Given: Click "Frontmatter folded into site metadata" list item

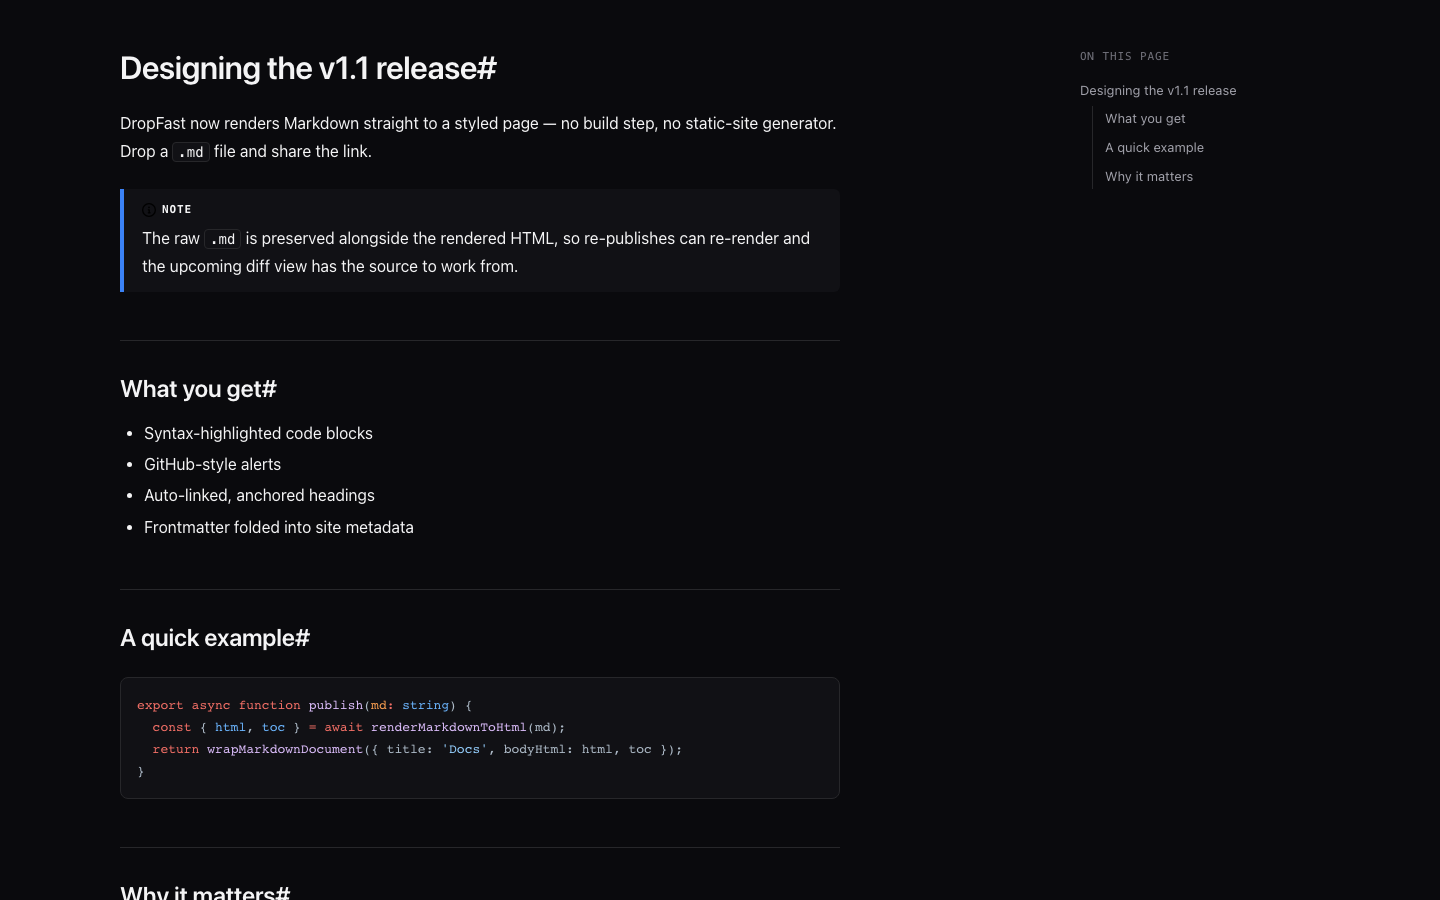Looking at the screenshot, I should (279, 527).
